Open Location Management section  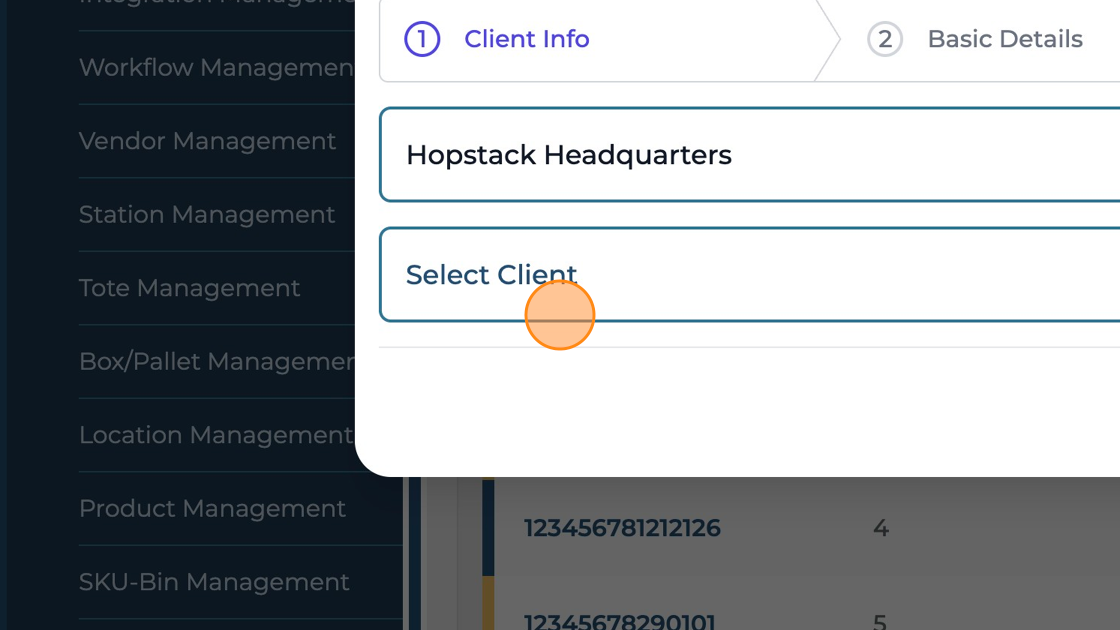216,435
